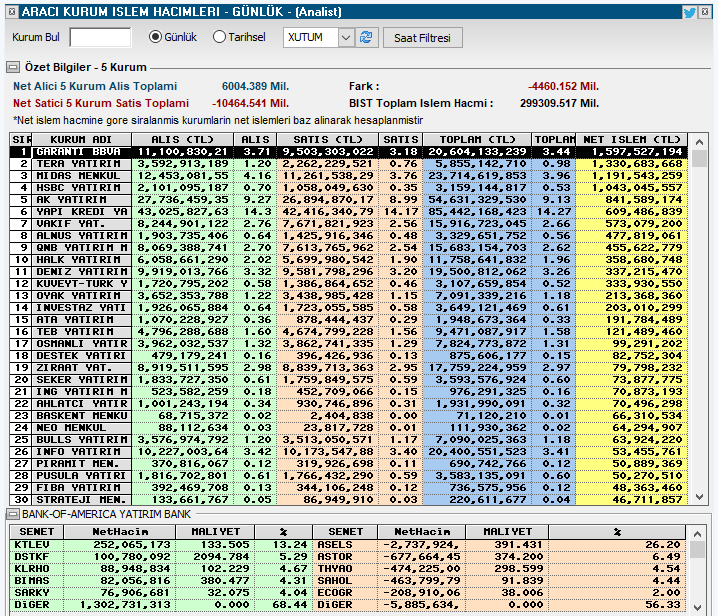This screenshot has height=616, width=718.
Task: Click the Saat Filtresi button
Action: [422, 38]
